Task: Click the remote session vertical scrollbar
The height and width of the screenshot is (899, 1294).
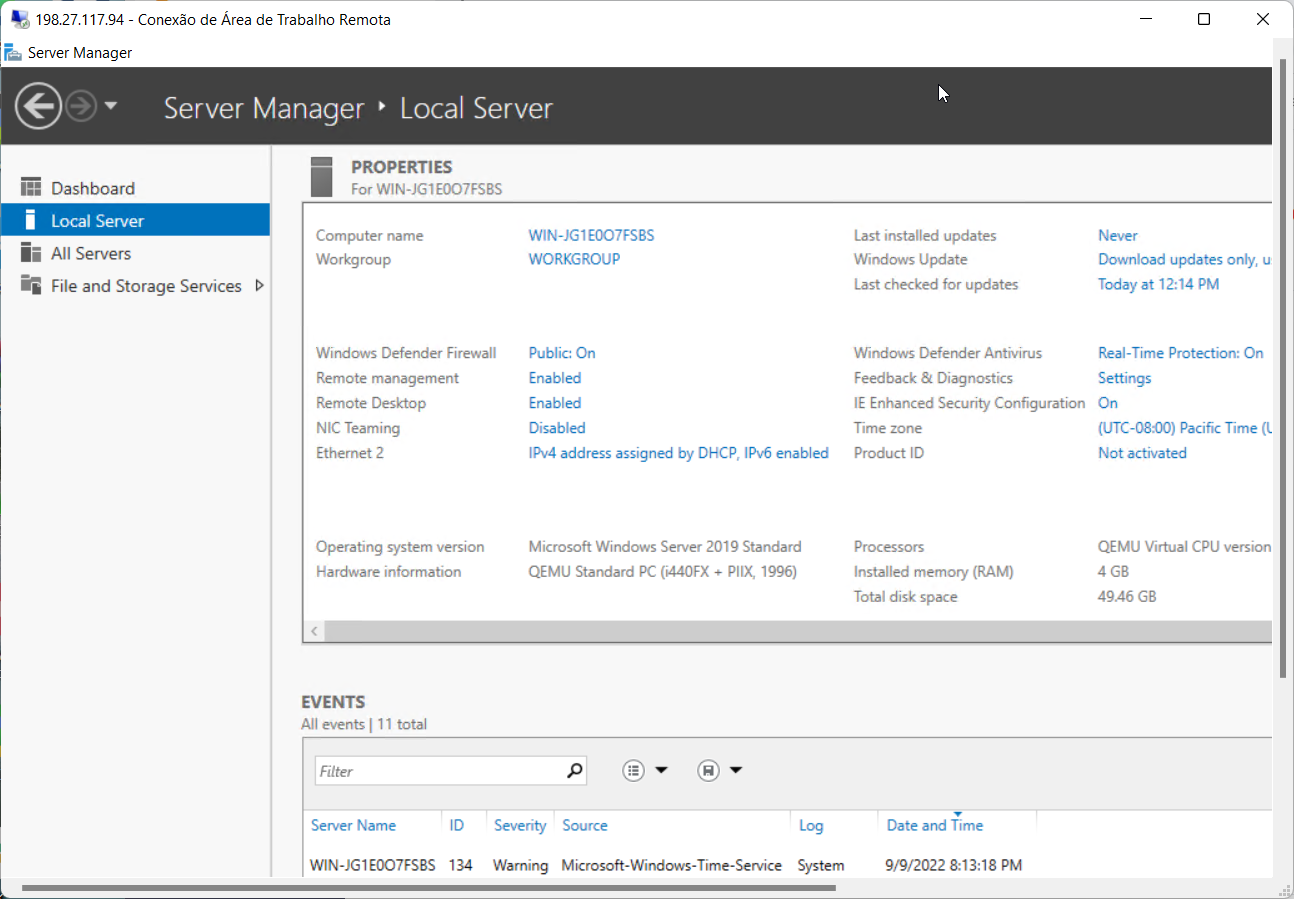Action: click(1284, 370)
